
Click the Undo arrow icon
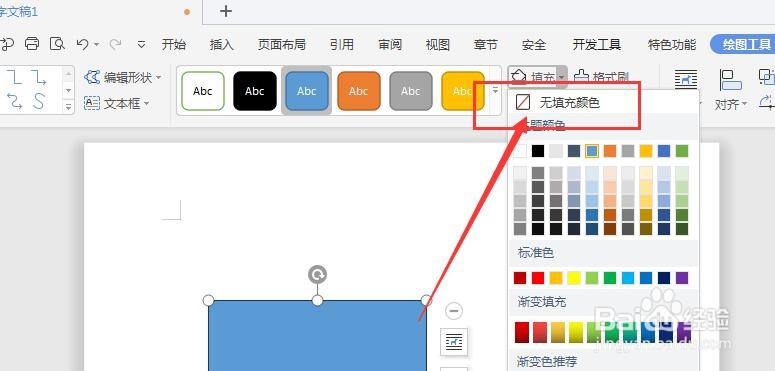point(83,44)
